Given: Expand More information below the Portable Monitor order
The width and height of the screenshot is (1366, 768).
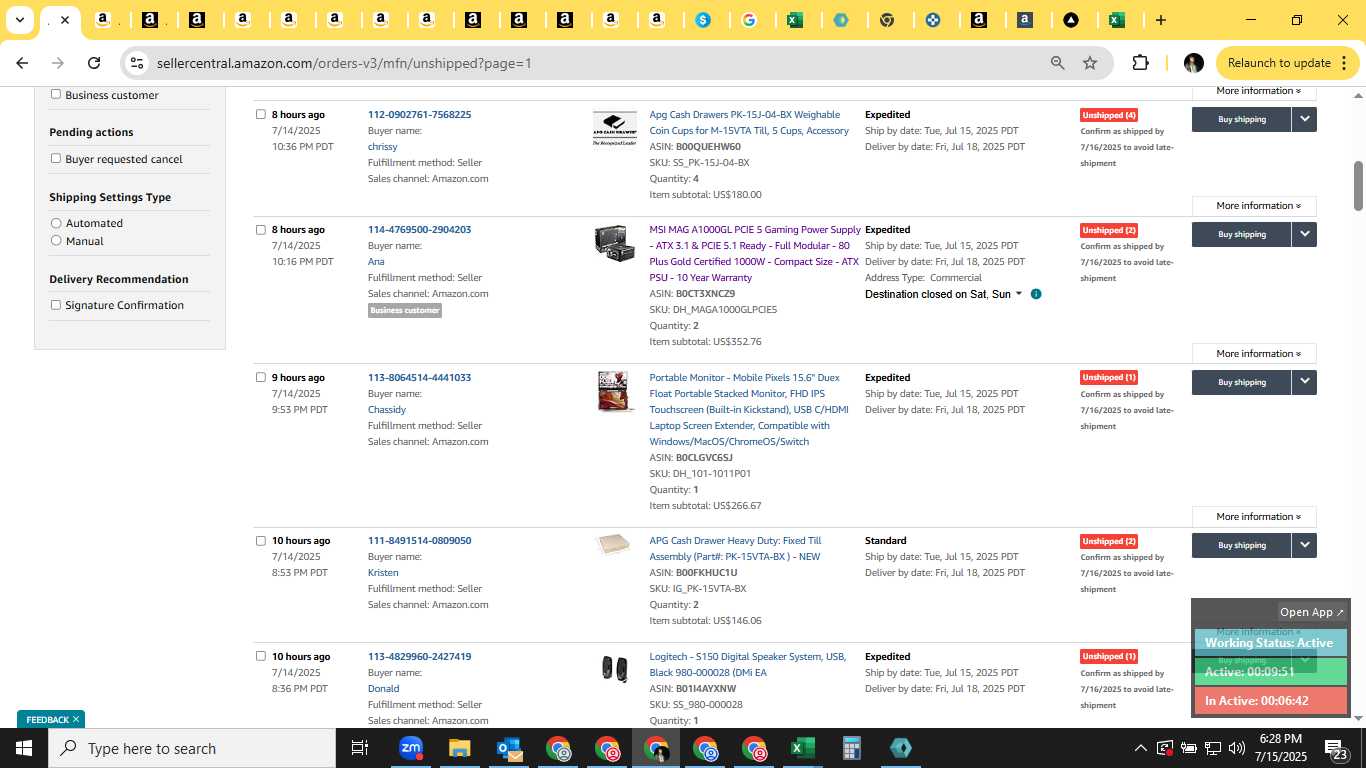Looking at the screenshot, I should 1254,517.
